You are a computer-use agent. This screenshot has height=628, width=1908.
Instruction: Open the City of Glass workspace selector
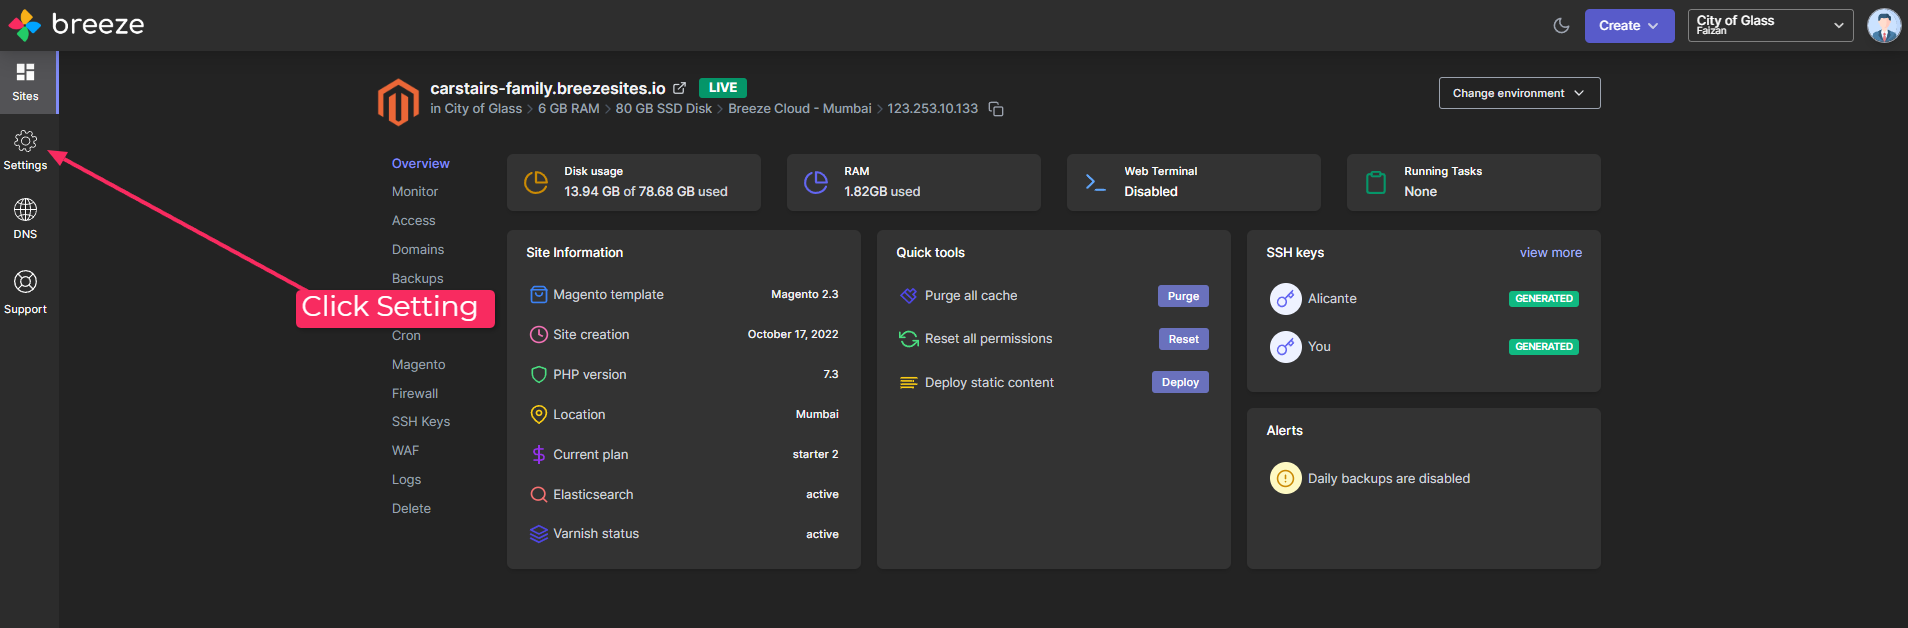point(1770,26)
